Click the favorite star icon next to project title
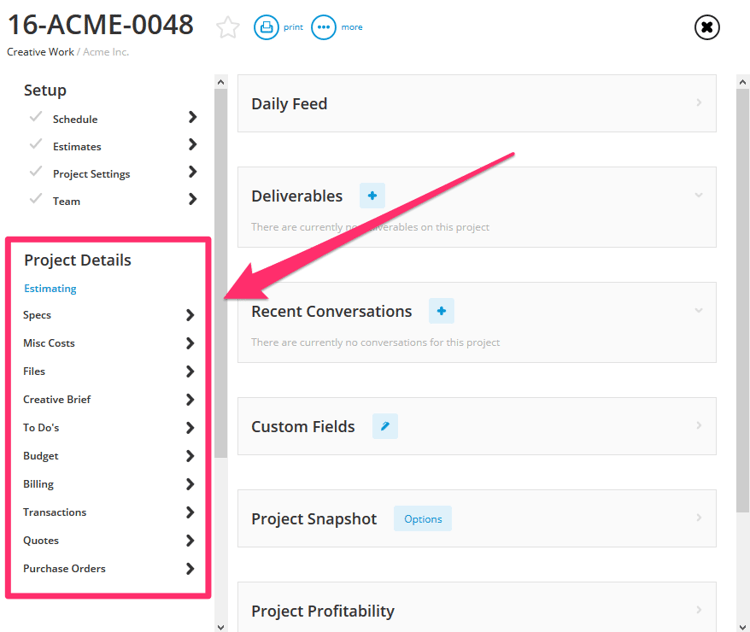The height and width of the screenshot is (632, 750). coord(228,28)
